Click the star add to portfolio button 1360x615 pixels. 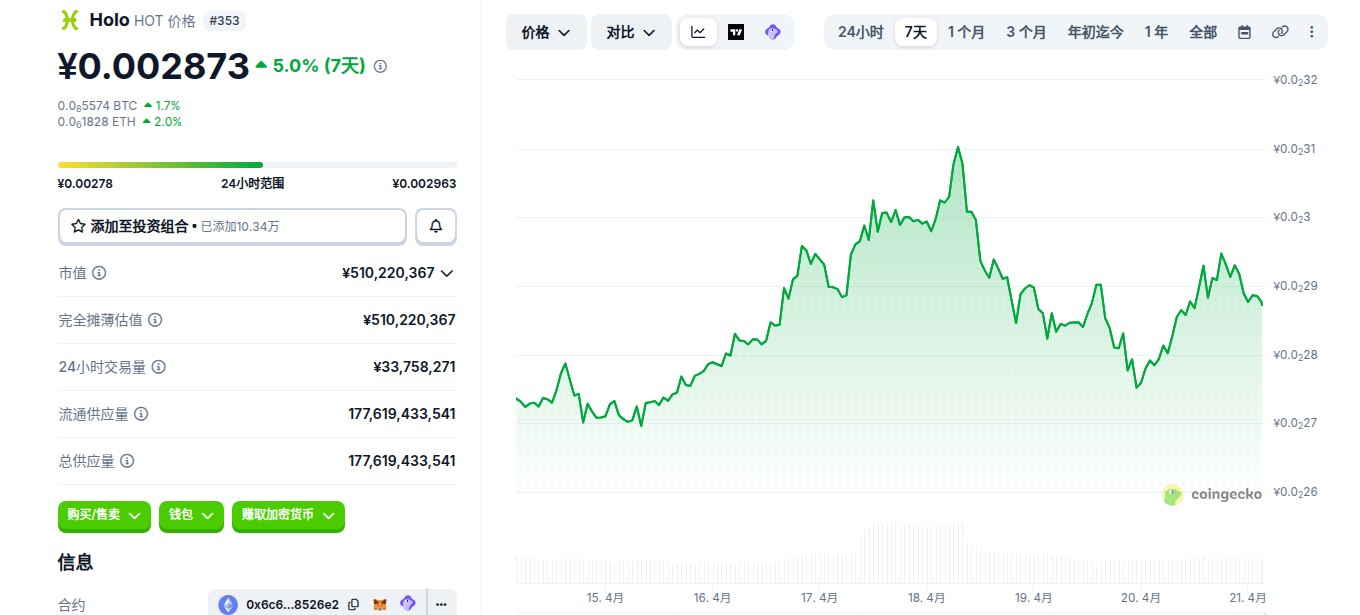pyautogui.click(x=232, y=226)
